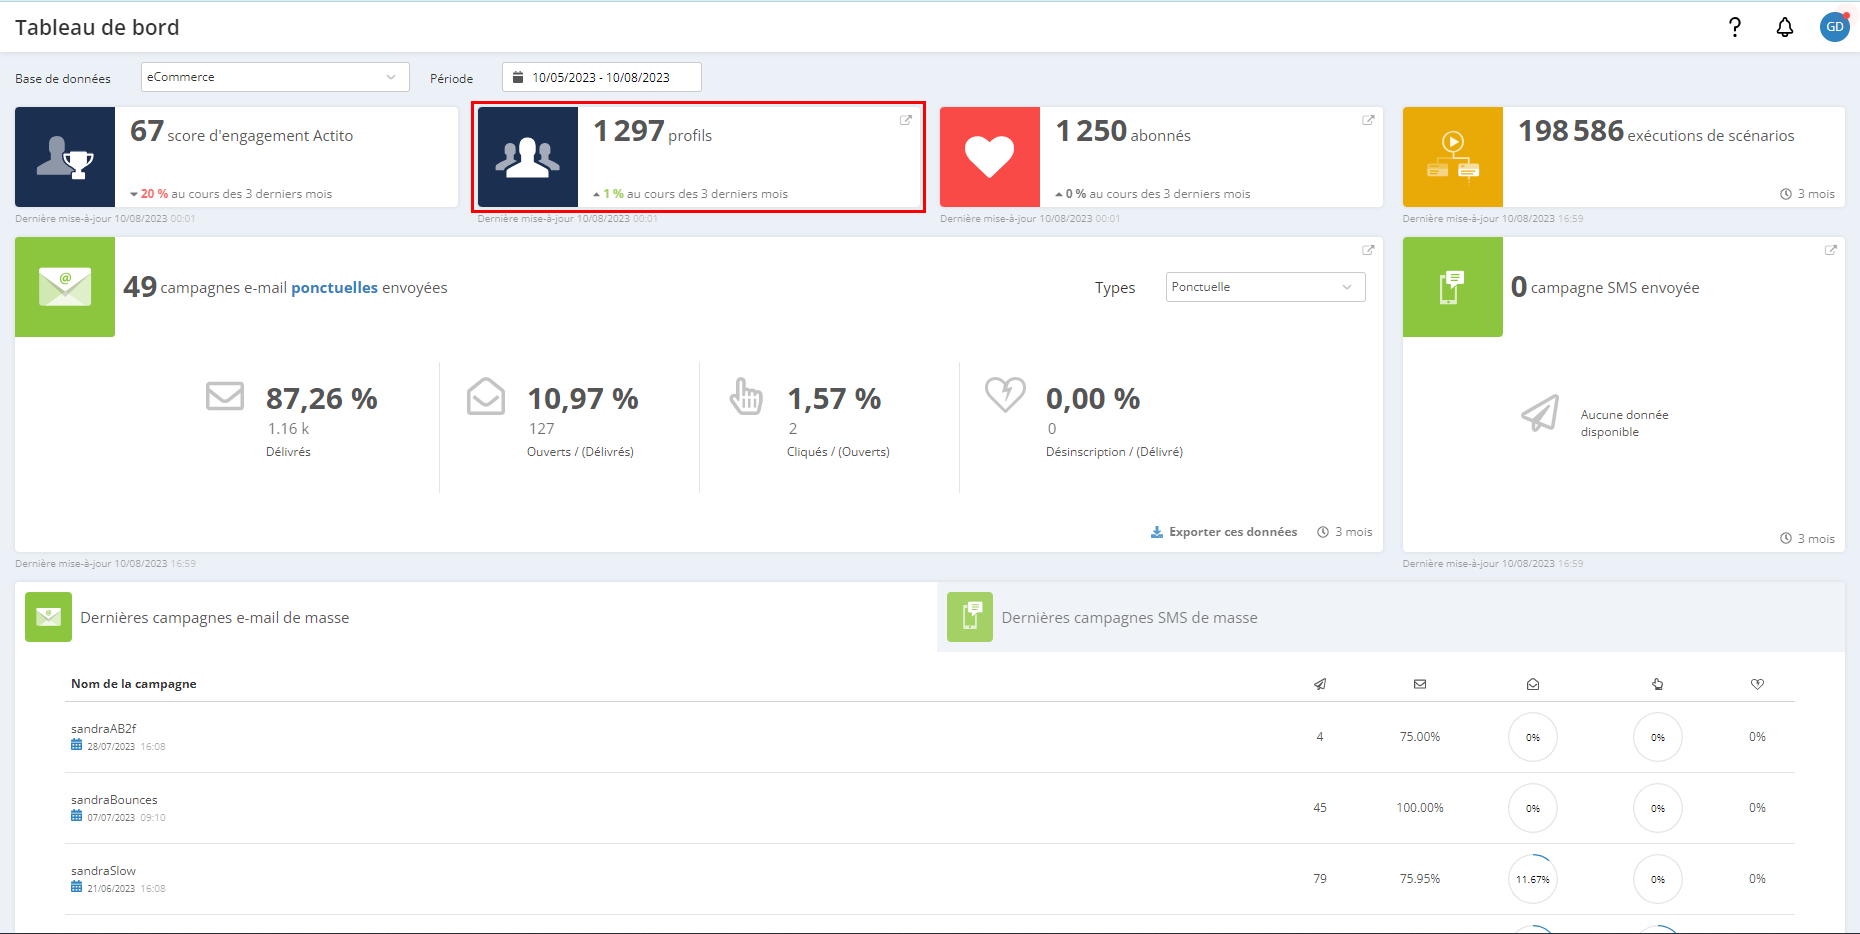Click the 87,26 % delivered rate
Viewport: 1860px width, 934px height.
point(322,399)
